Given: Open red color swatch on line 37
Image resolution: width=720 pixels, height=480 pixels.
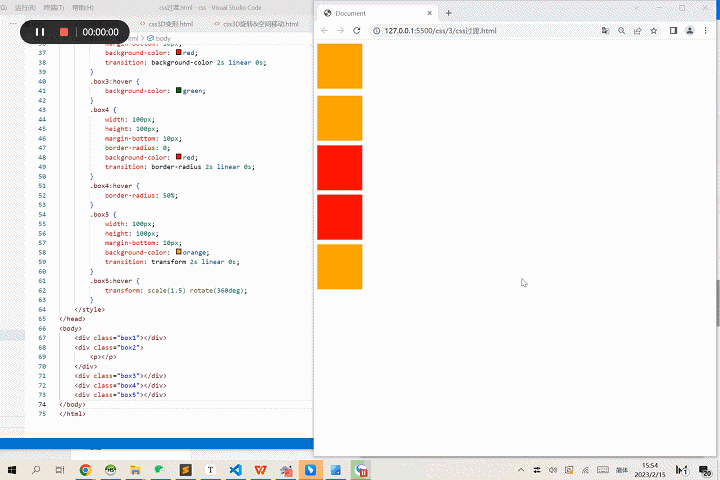Looking at the screenshot, I should tap(179, 52).
